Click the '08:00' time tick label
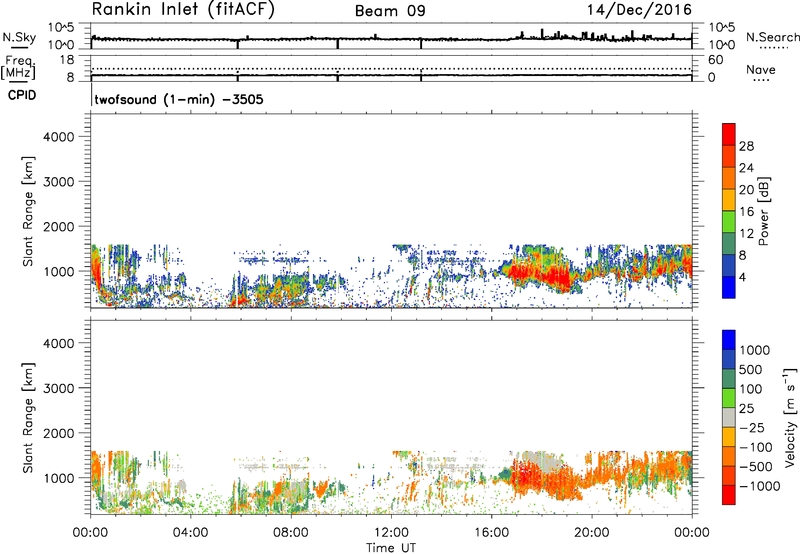Viewport: 800px width, 554px height. [291, 533]
